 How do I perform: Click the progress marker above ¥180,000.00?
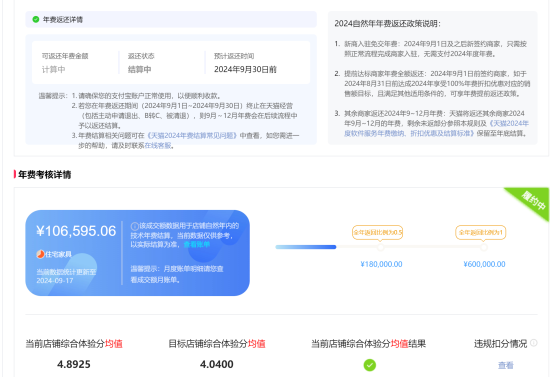(x=381, y=247)
